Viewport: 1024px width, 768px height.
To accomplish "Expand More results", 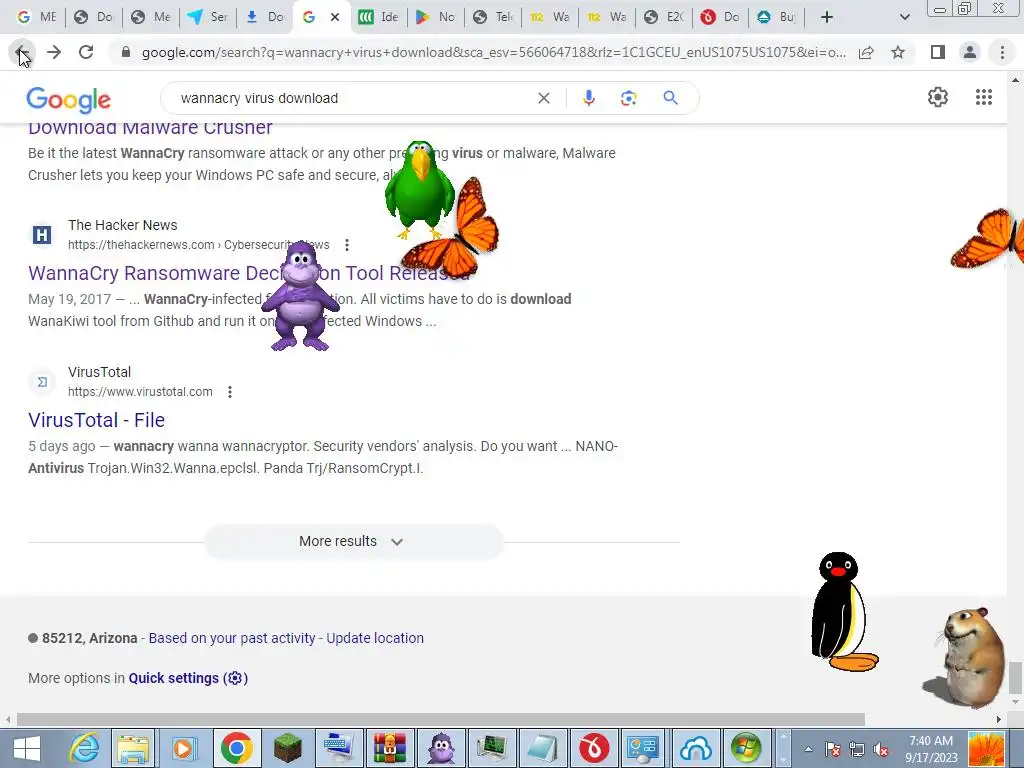I will (353, 541).
